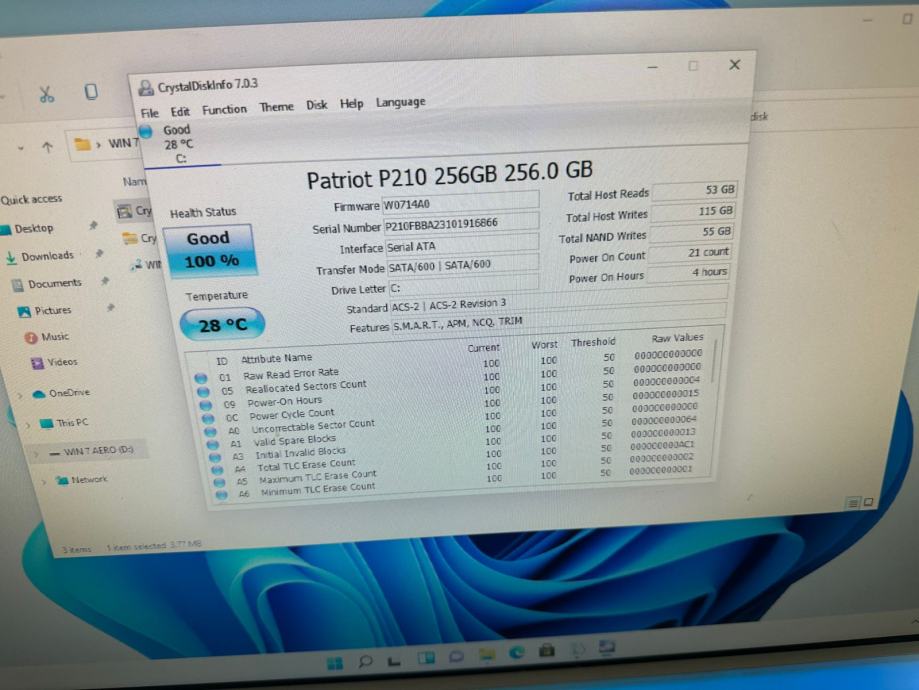
Task: Click the Total Host Reads 53 GB value
Action: [x=693, y=190]
